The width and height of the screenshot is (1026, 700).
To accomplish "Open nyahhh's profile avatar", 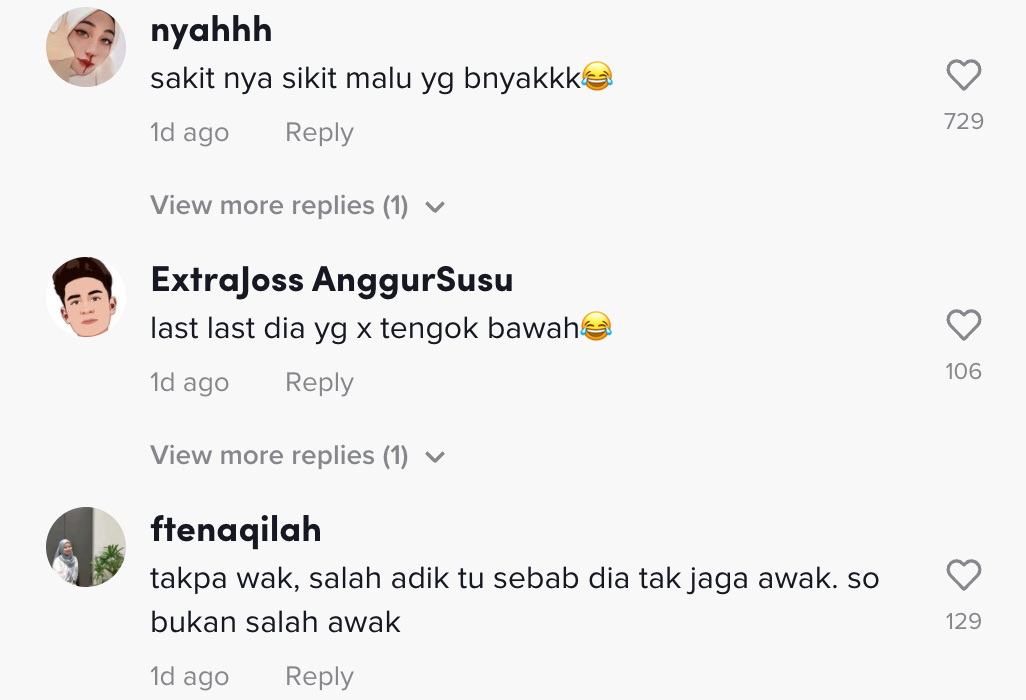I will click(x=86, y=47).
